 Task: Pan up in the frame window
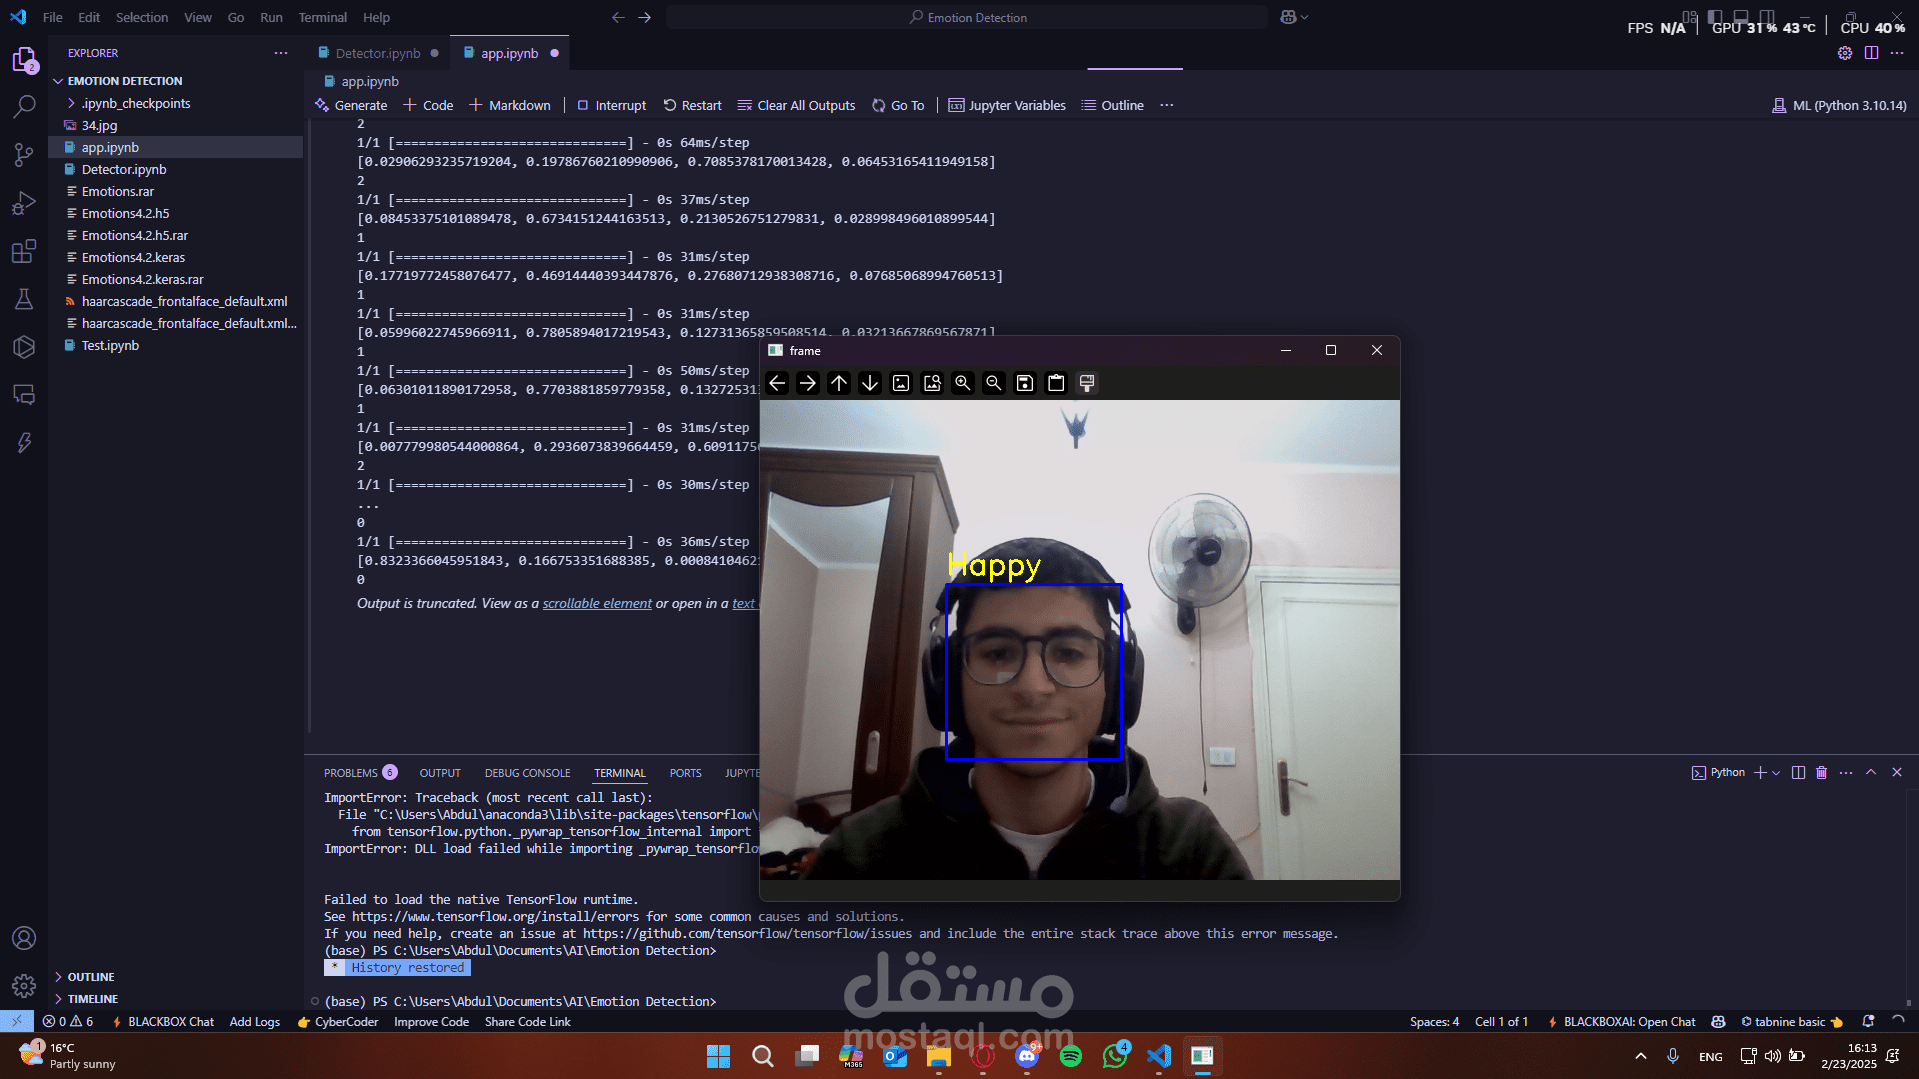[839, 383]
